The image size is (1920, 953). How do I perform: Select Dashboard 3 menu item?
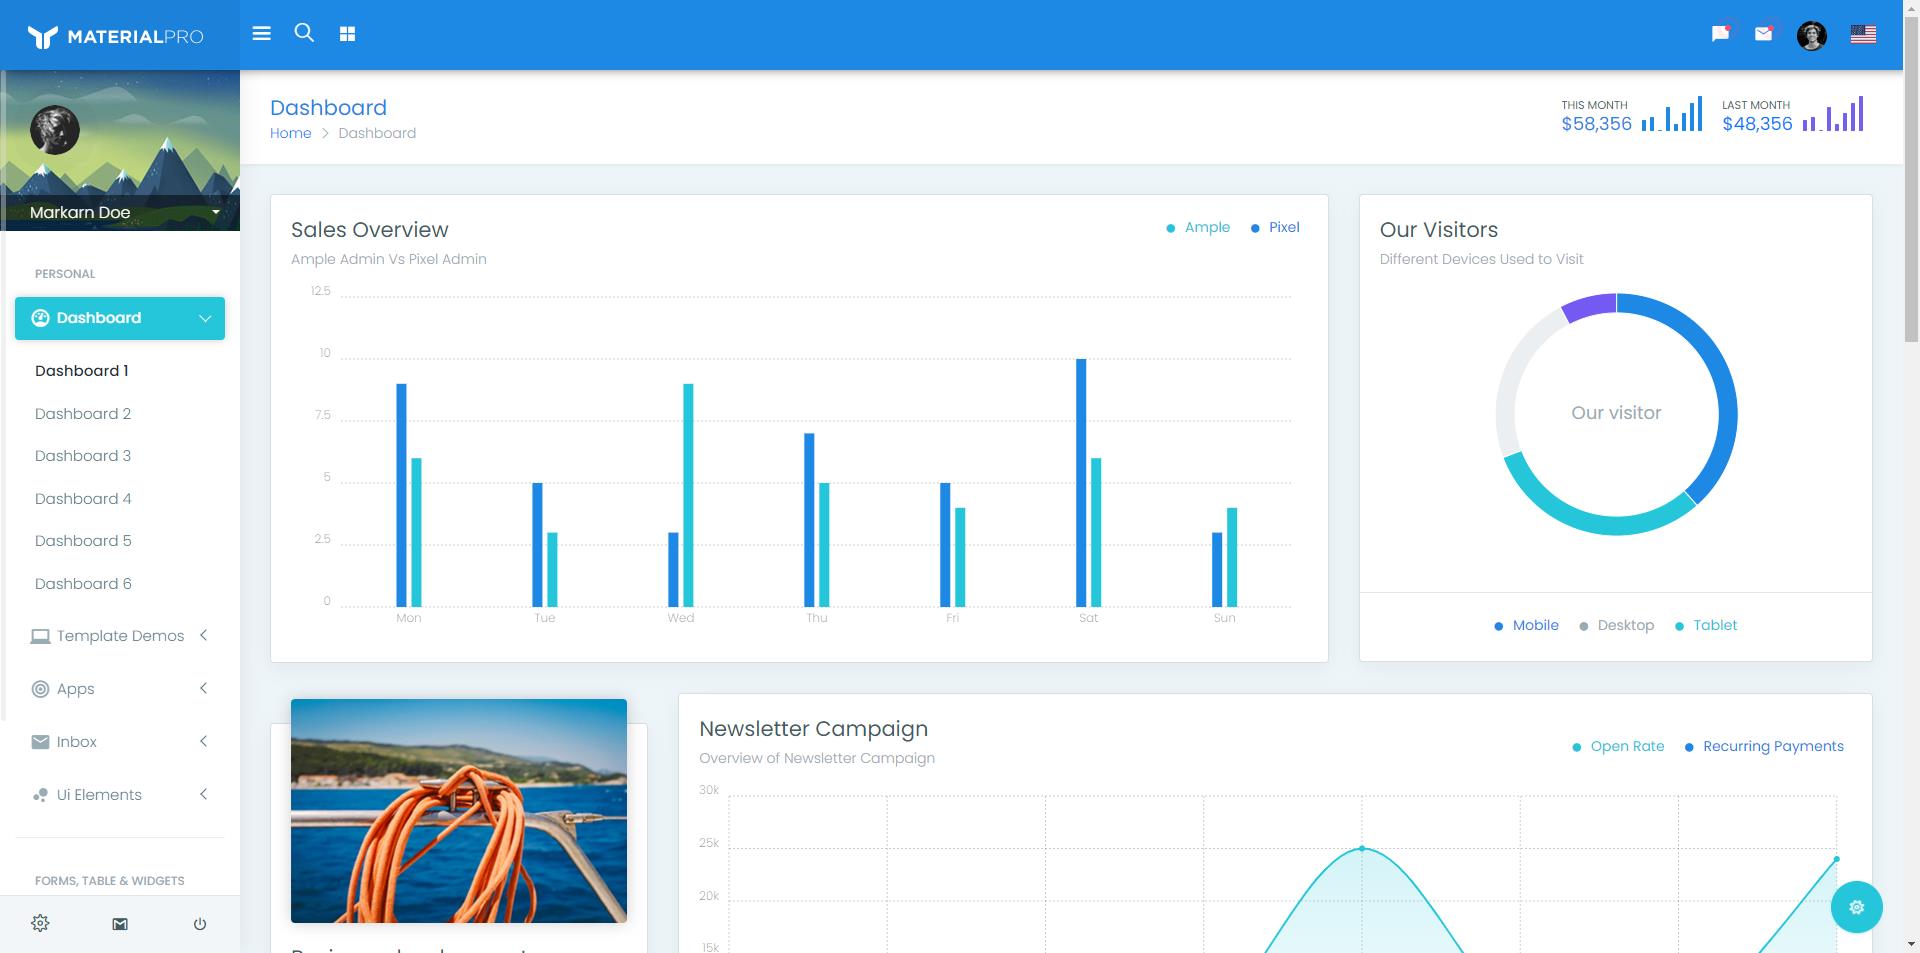83,456
